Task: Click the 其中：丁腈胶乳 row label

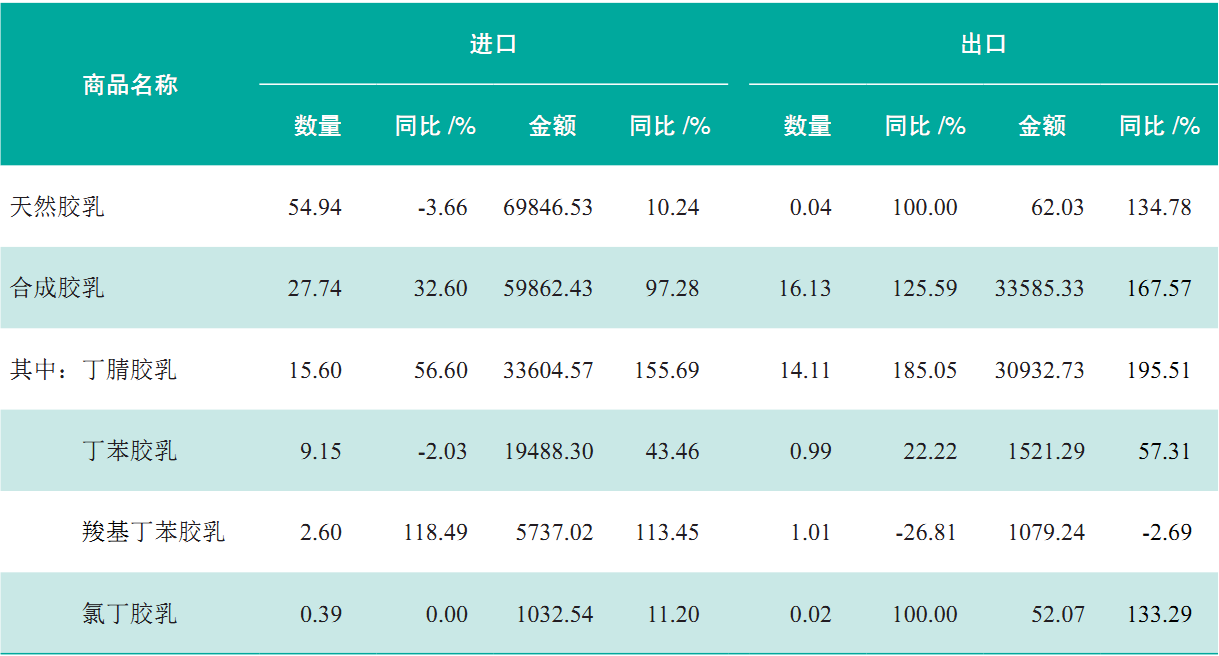Action: coord(93,370)
